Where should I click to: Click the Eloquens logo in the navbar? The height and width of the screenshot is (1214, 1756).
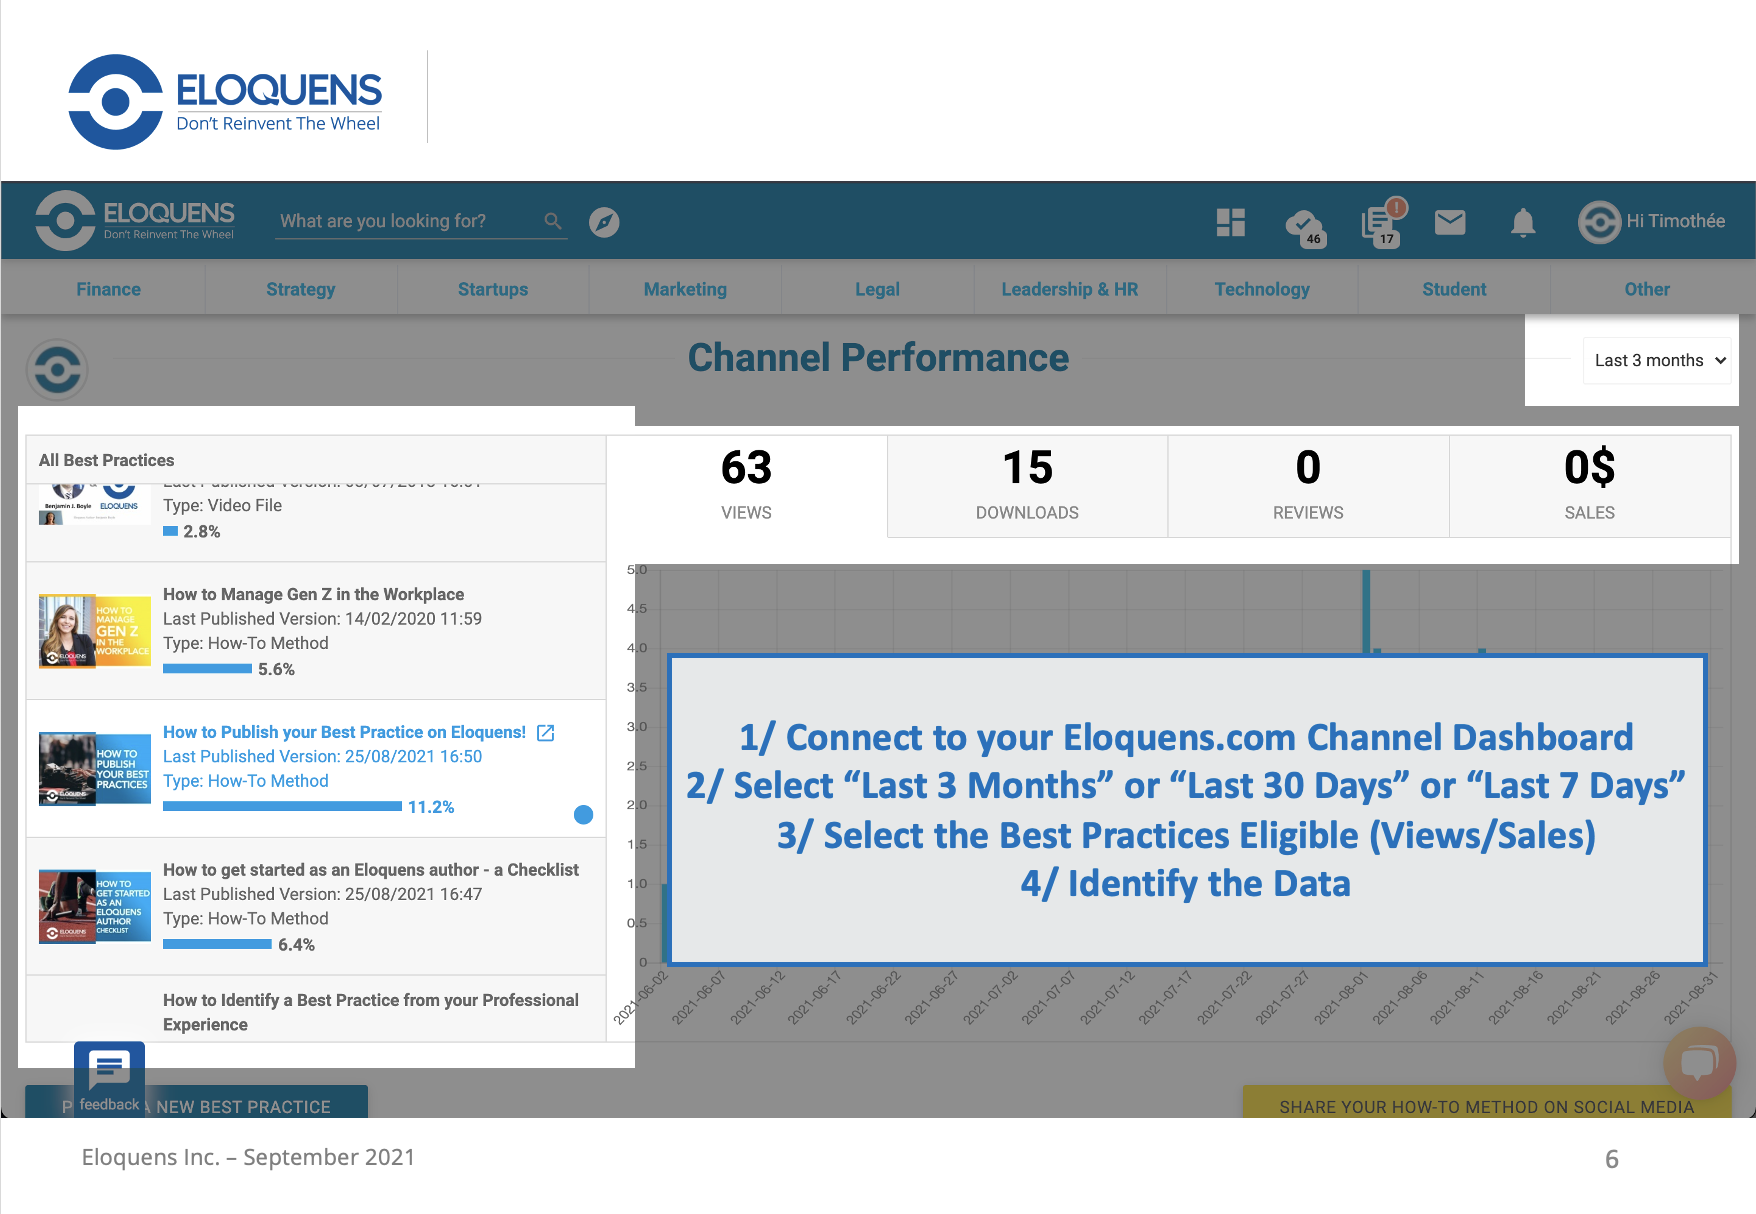tap(135, 220)
